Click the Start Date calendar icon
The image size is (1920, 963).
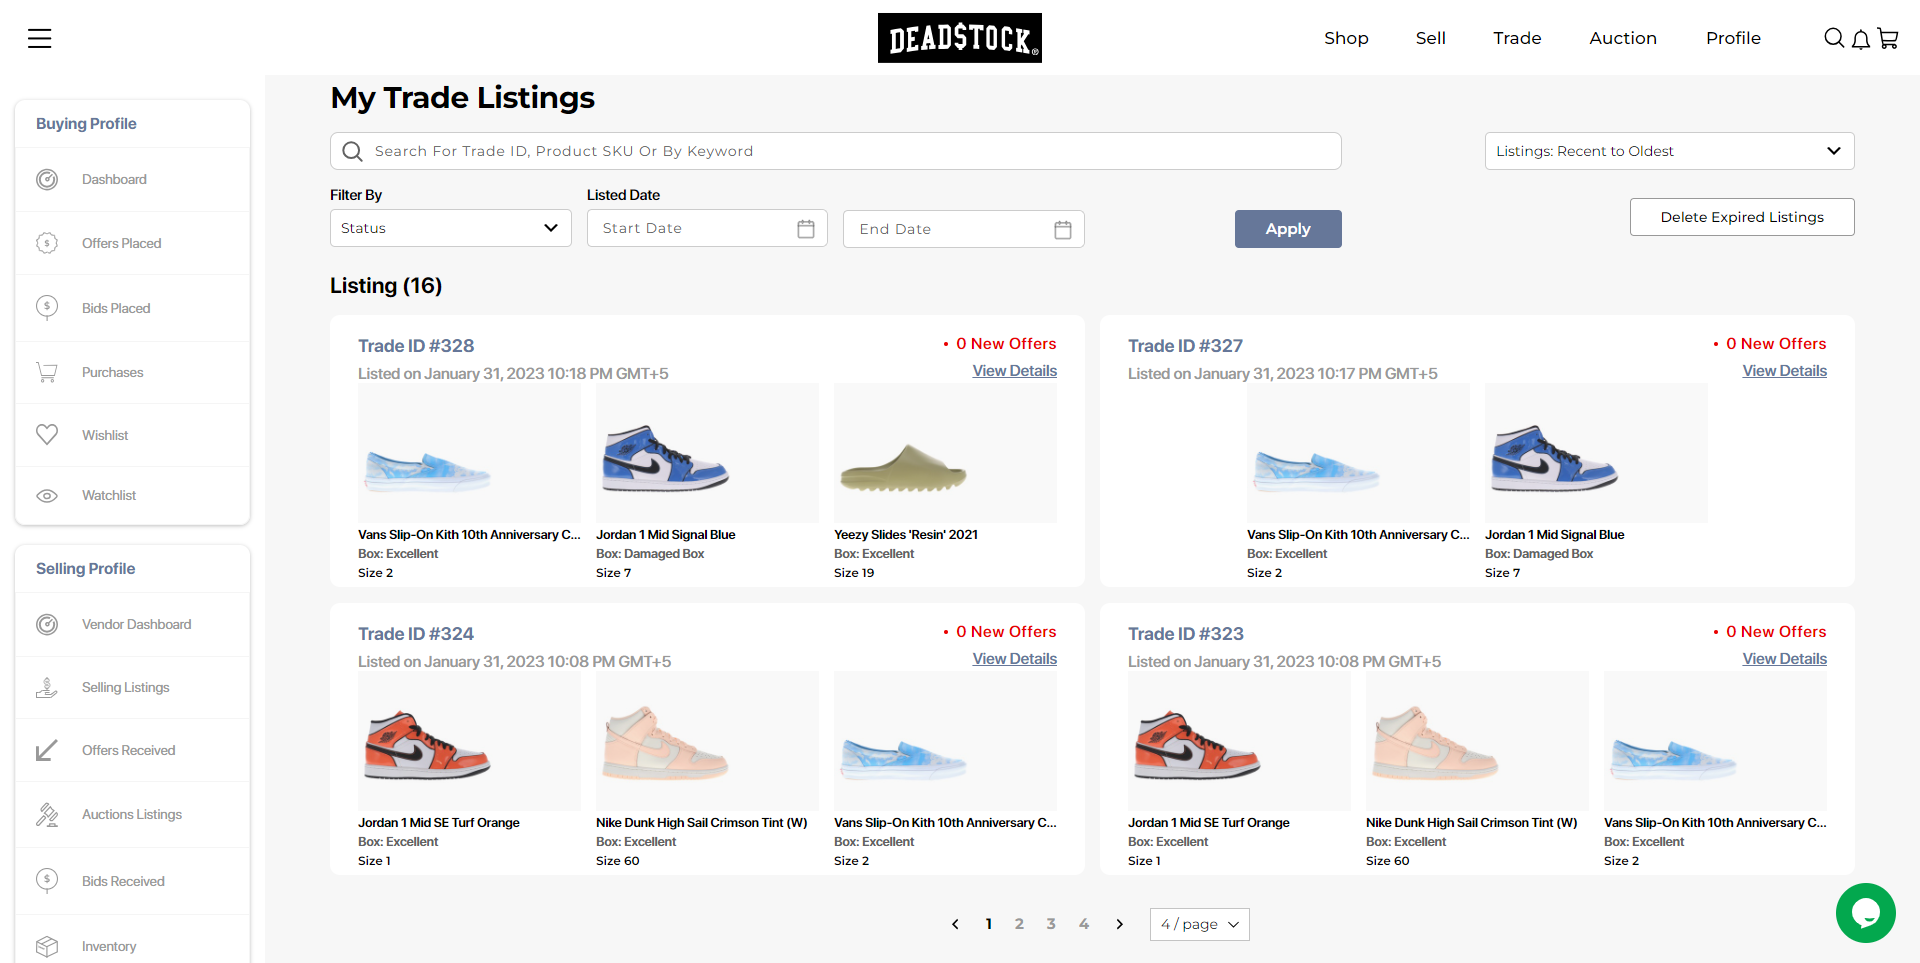806,229
